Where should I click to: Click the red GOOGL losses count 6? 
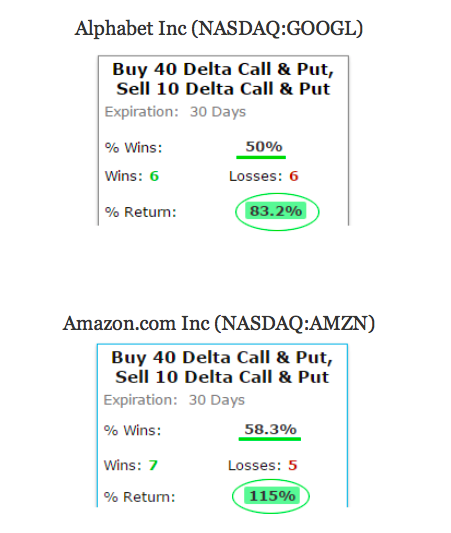(x=294, y=176)
